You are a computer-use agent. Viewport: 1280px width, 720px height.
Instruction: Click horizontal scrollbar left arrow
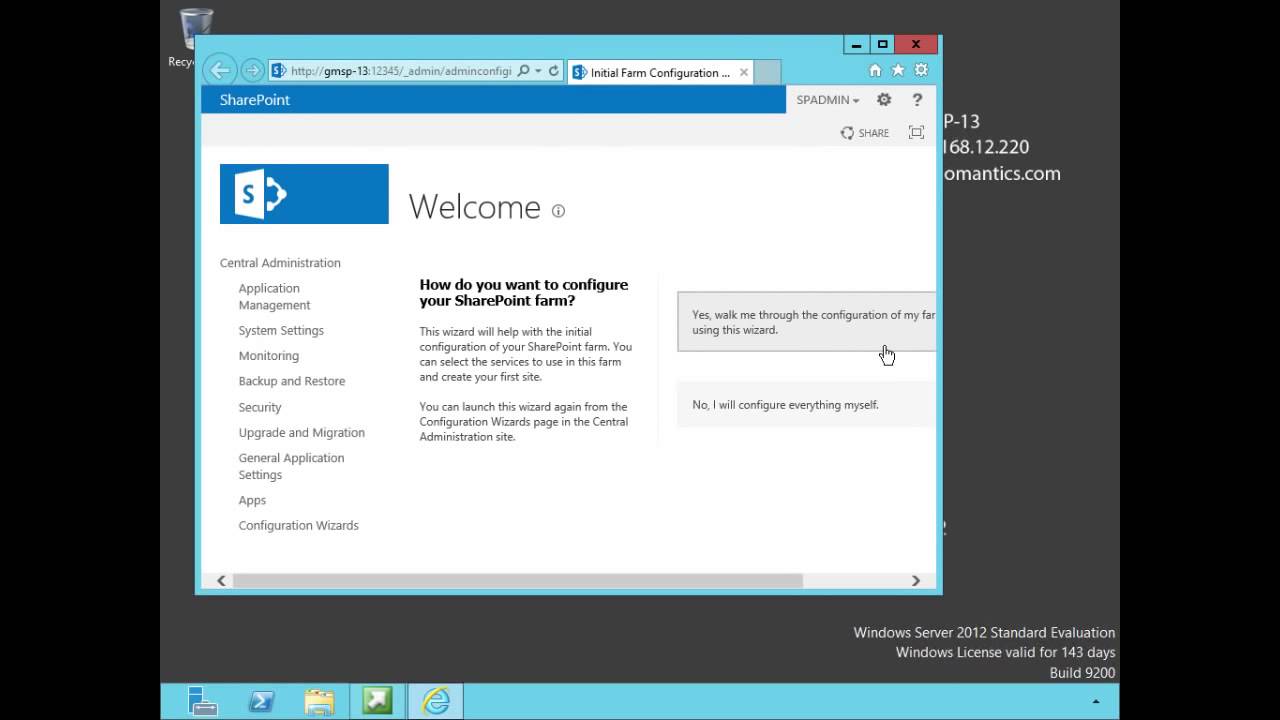[x=221, y=581]
